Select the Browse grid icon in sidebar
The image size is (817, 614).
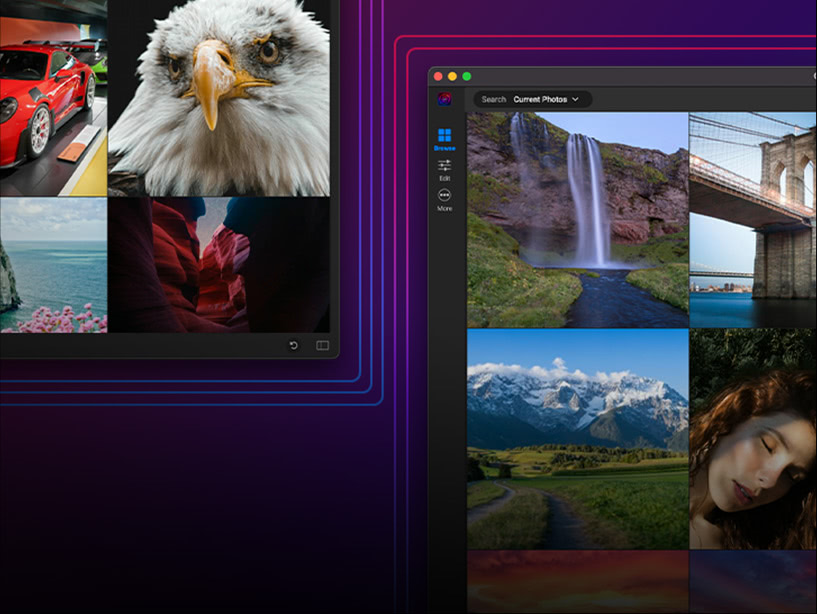443,134
